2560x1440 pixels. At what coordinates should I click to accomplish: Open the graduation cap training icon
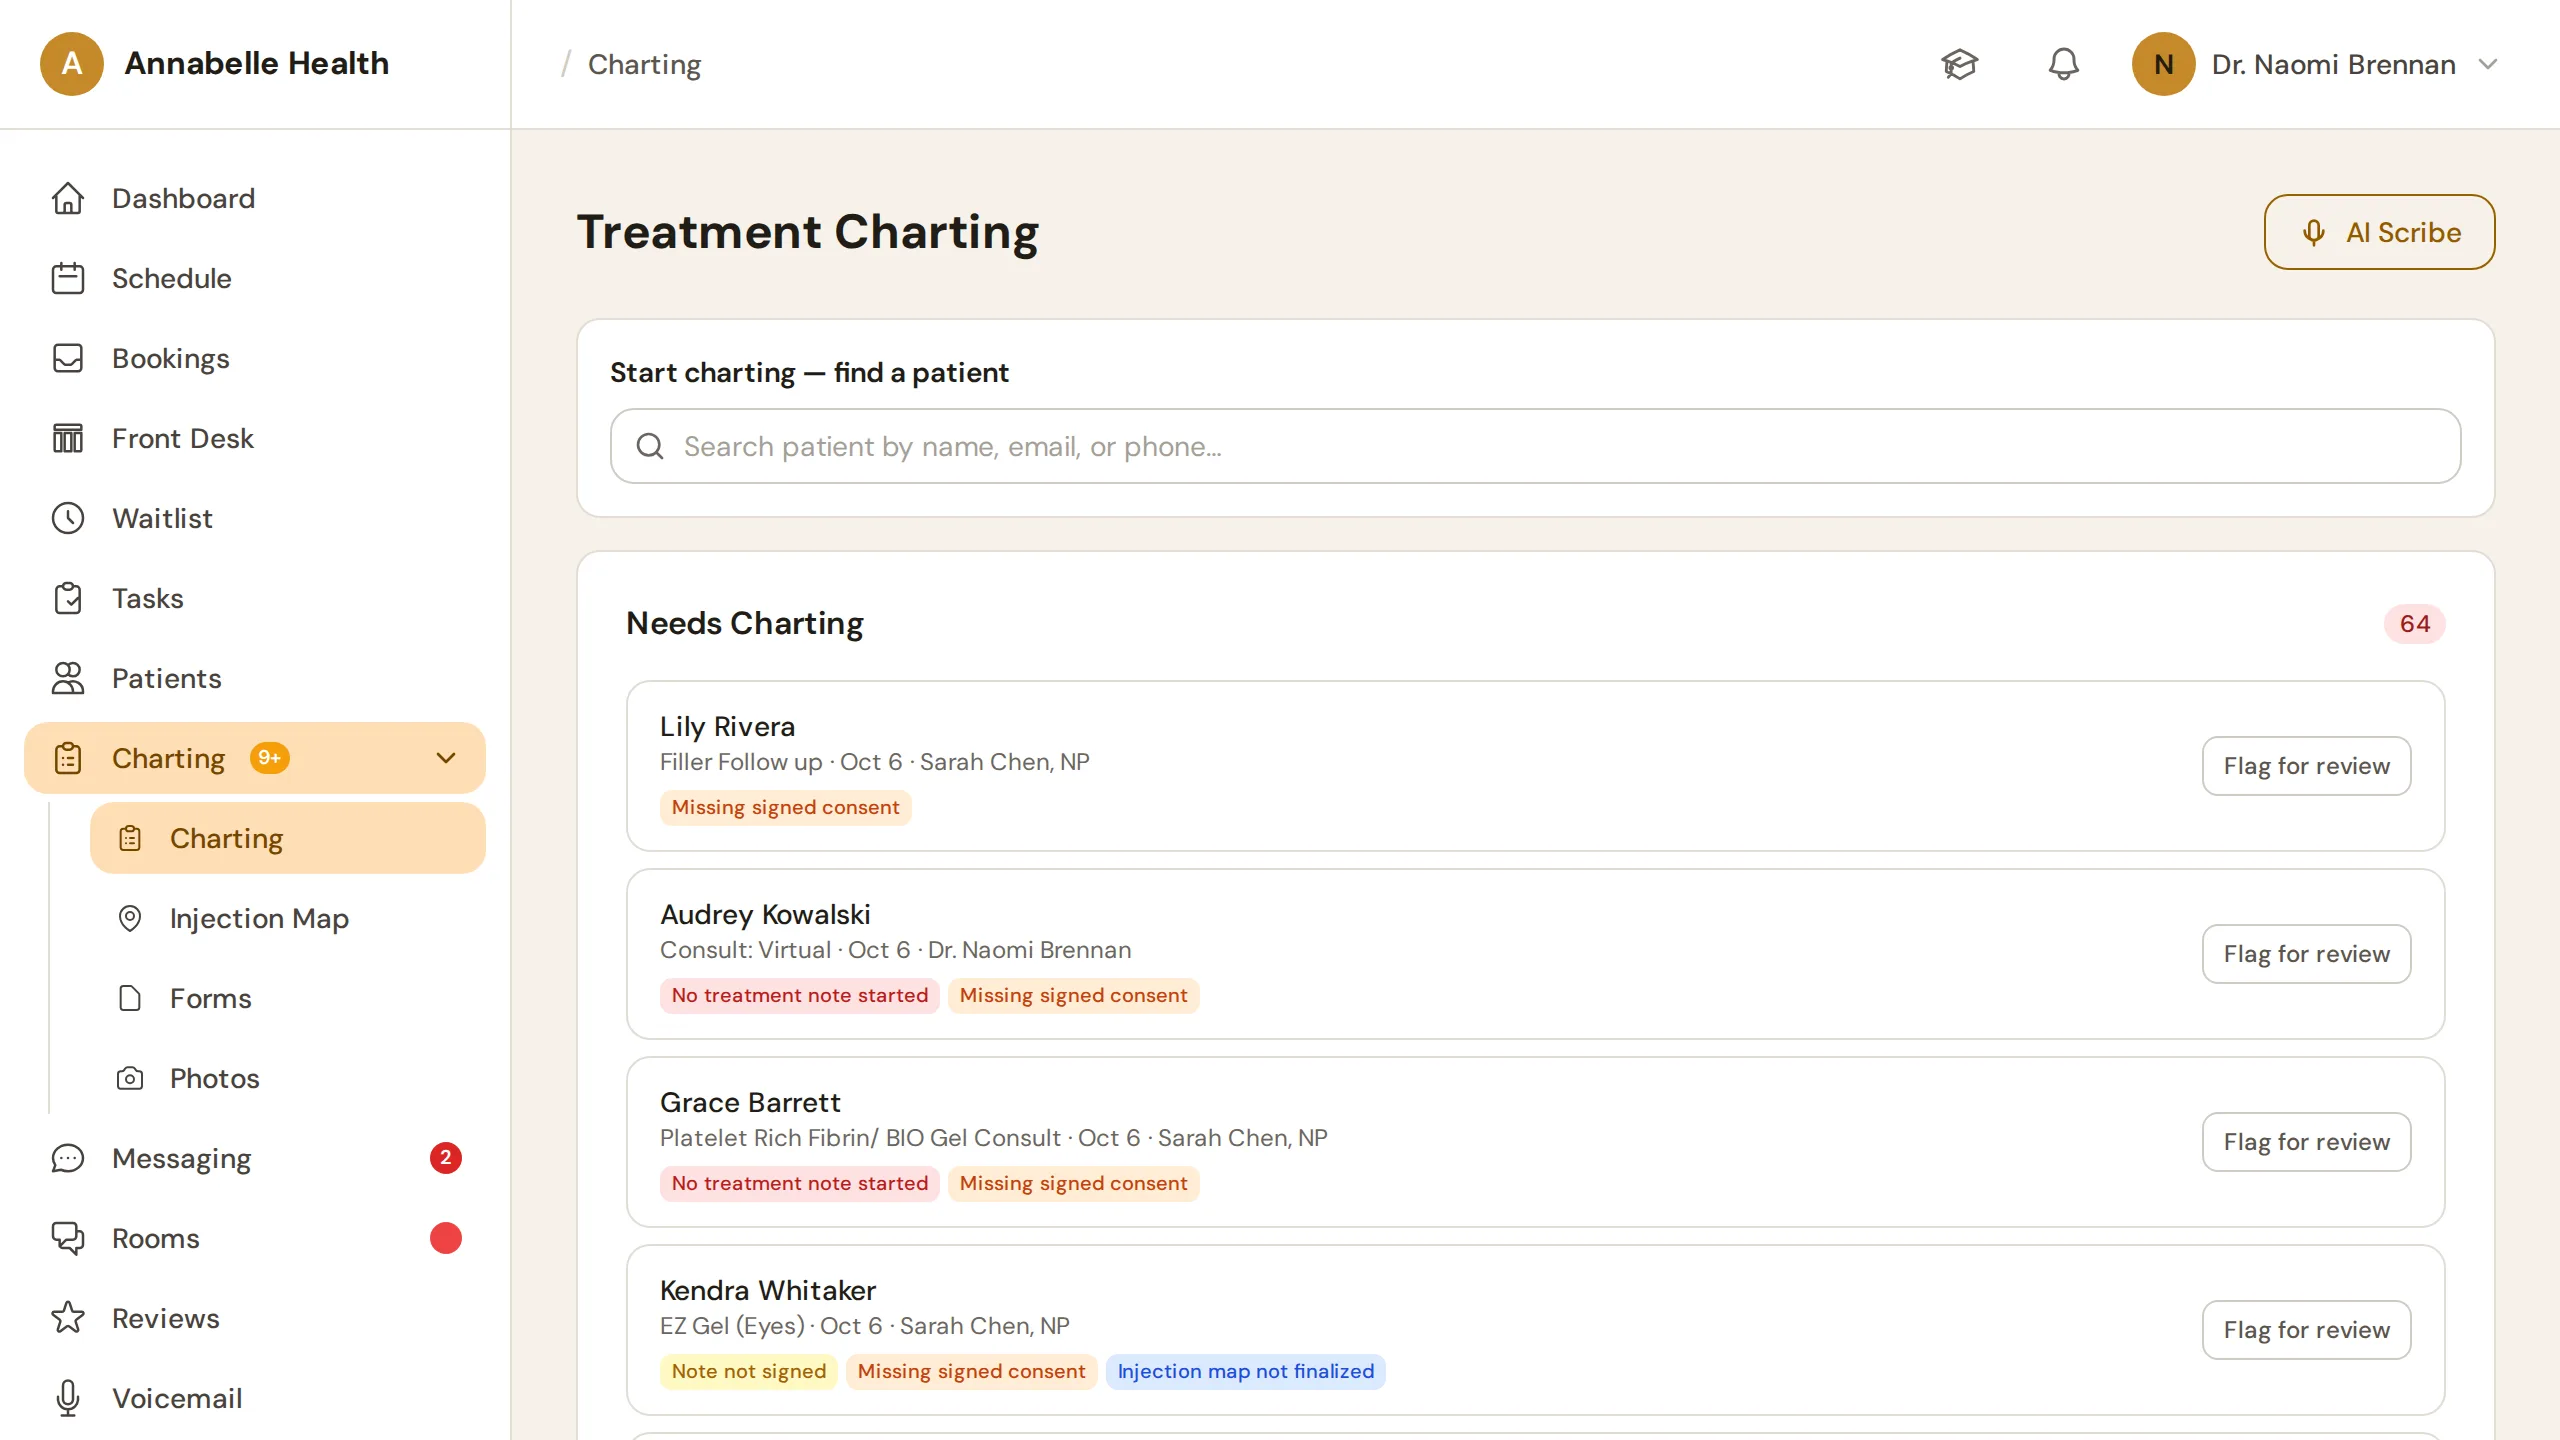1960,64
